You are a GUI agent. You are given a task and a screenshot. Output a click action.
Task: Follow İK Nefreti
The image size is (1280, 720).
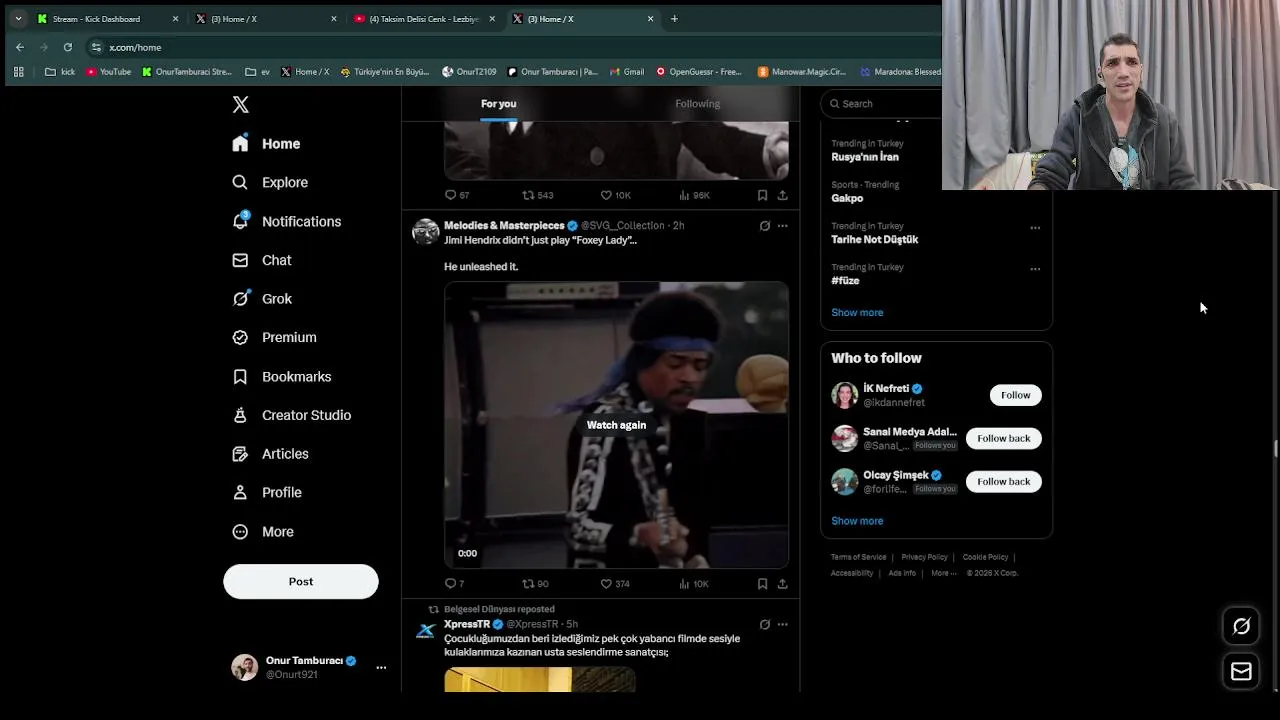click(x=1015, y=395)
